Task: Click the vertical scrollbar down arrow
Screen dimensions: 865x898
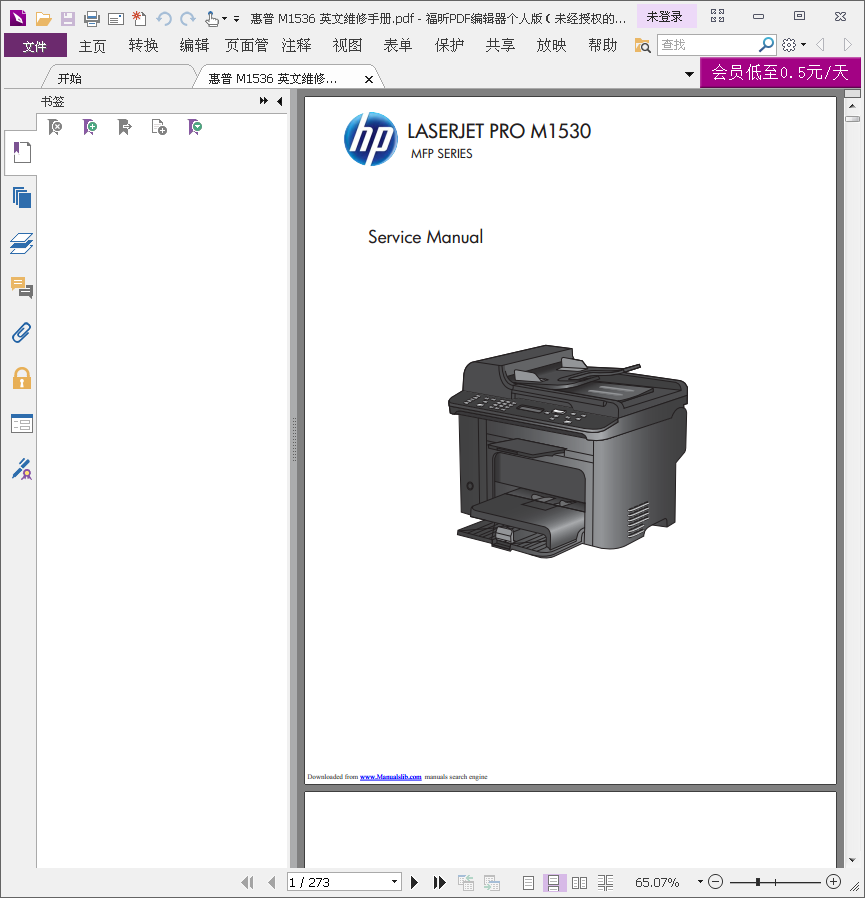Action: [x=852, y=860]
